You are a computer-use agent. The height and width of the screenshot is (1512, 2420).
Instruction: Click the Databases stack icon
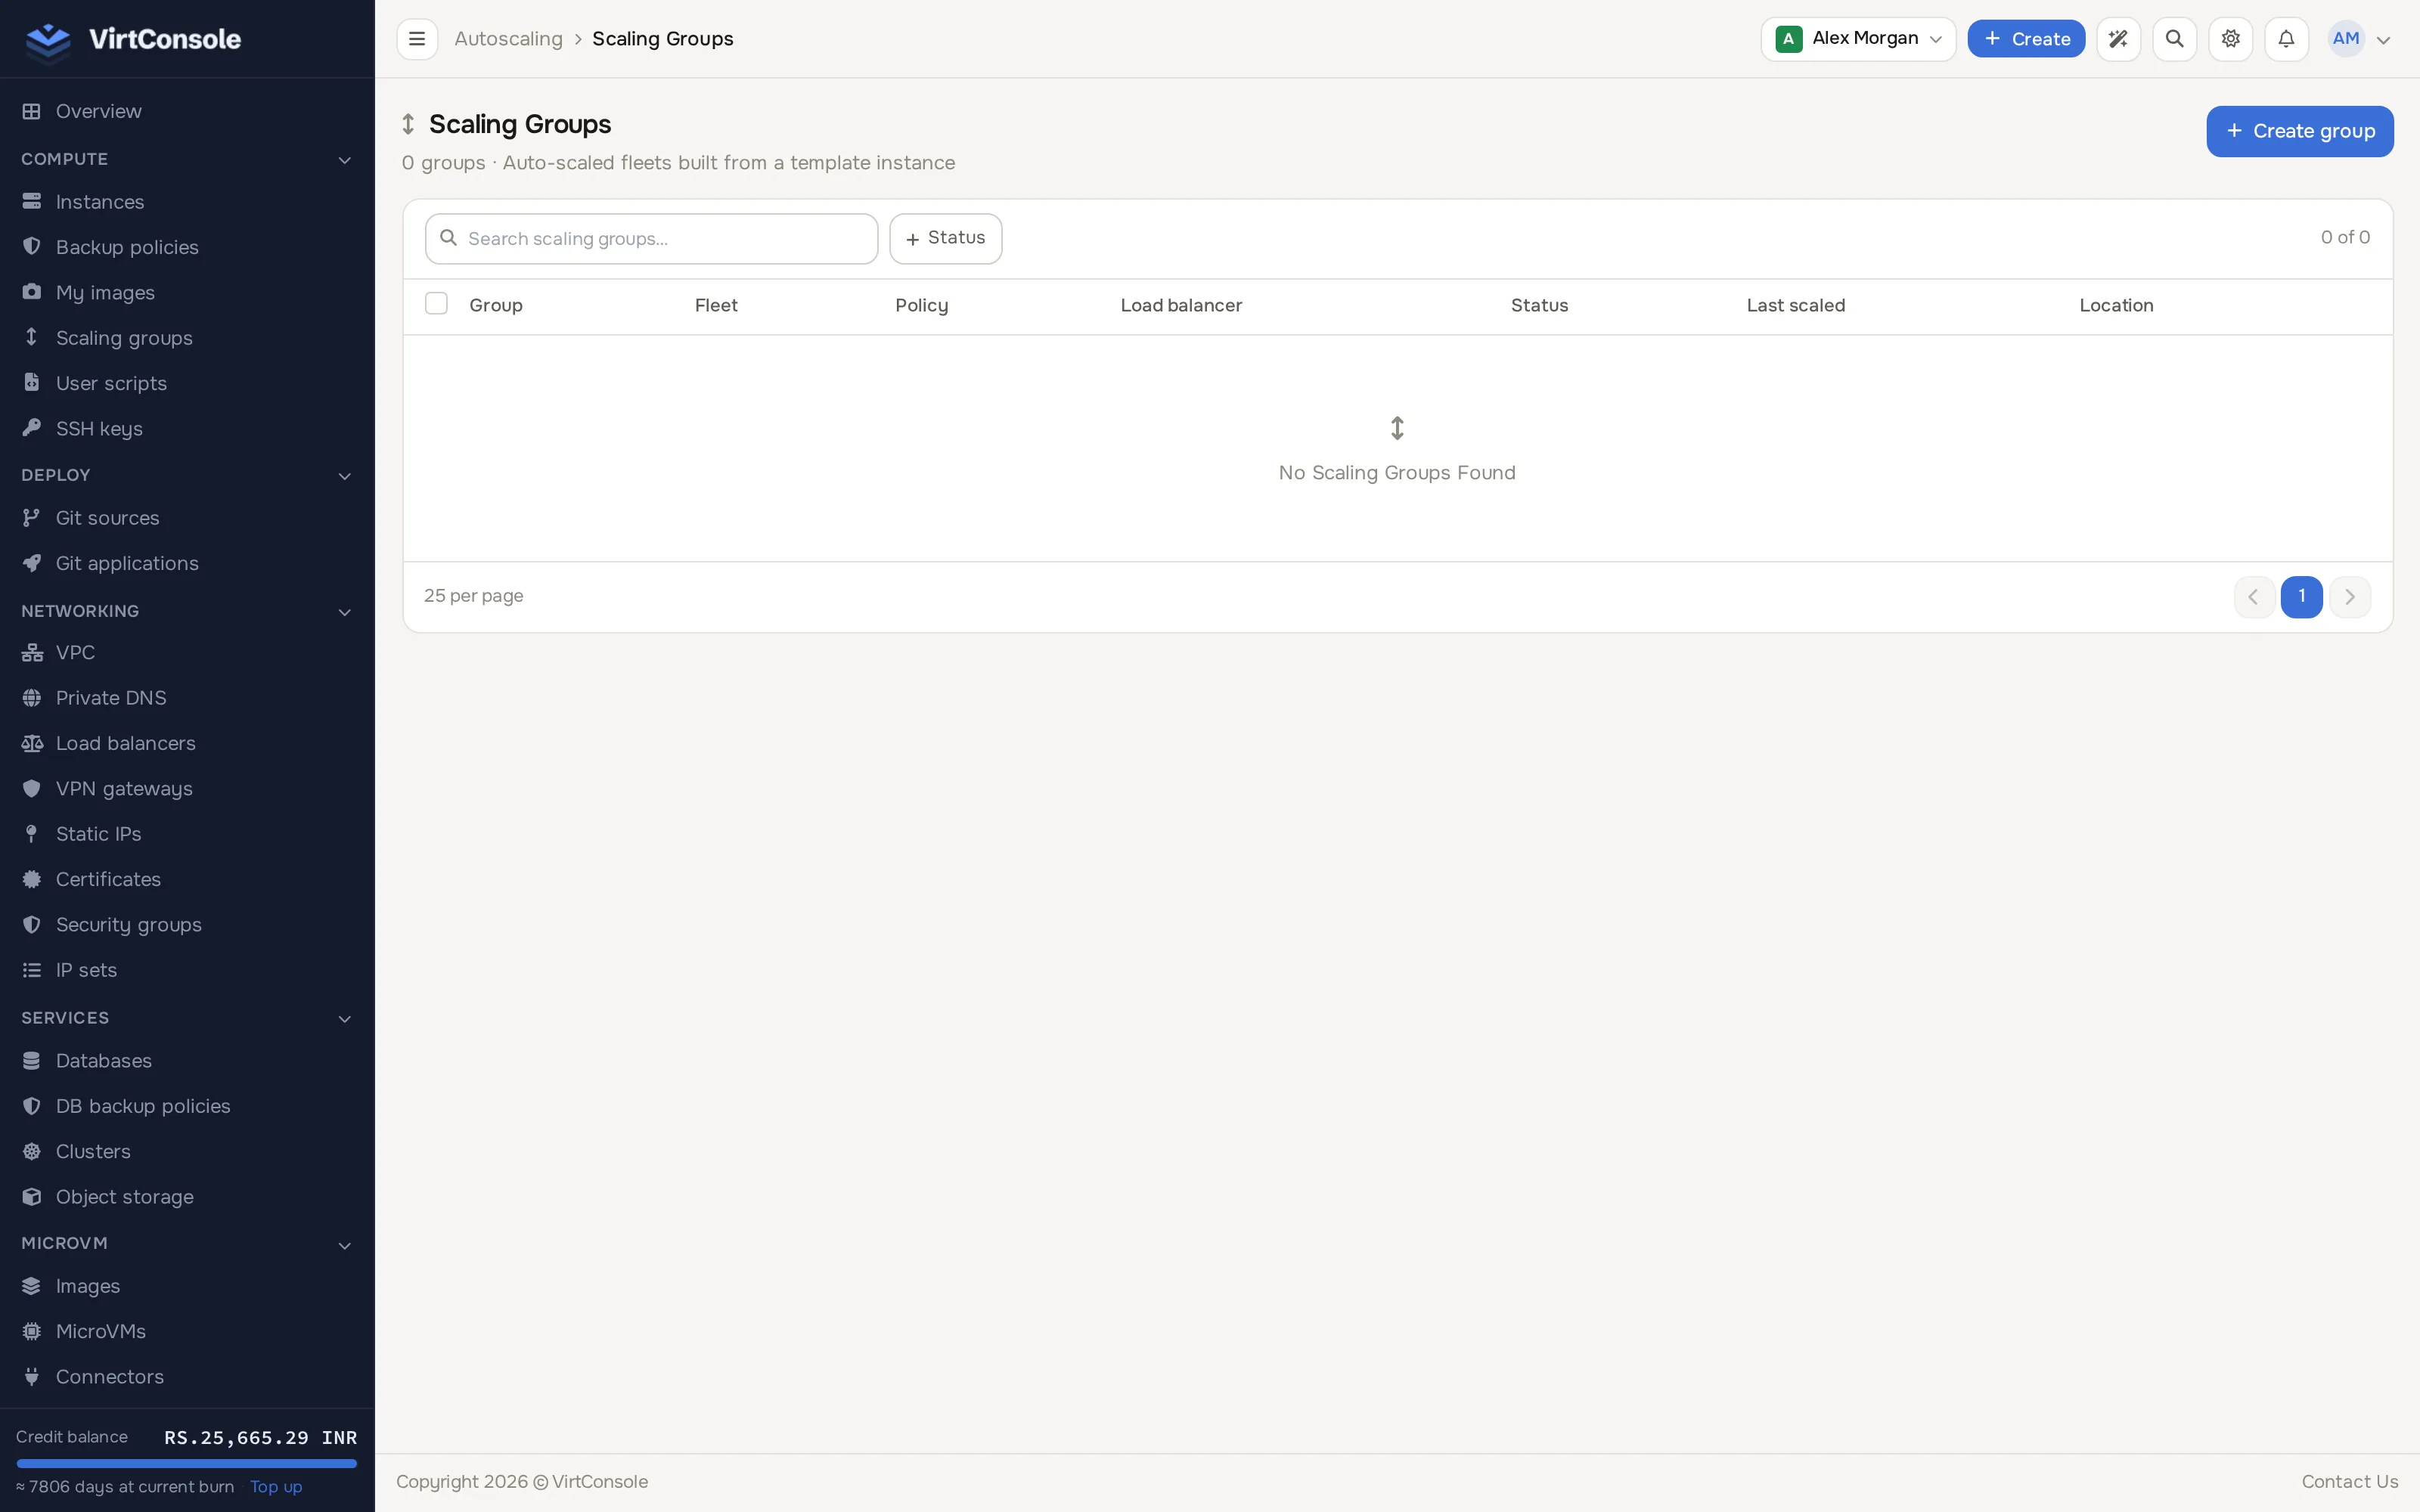click(32, 1061)
